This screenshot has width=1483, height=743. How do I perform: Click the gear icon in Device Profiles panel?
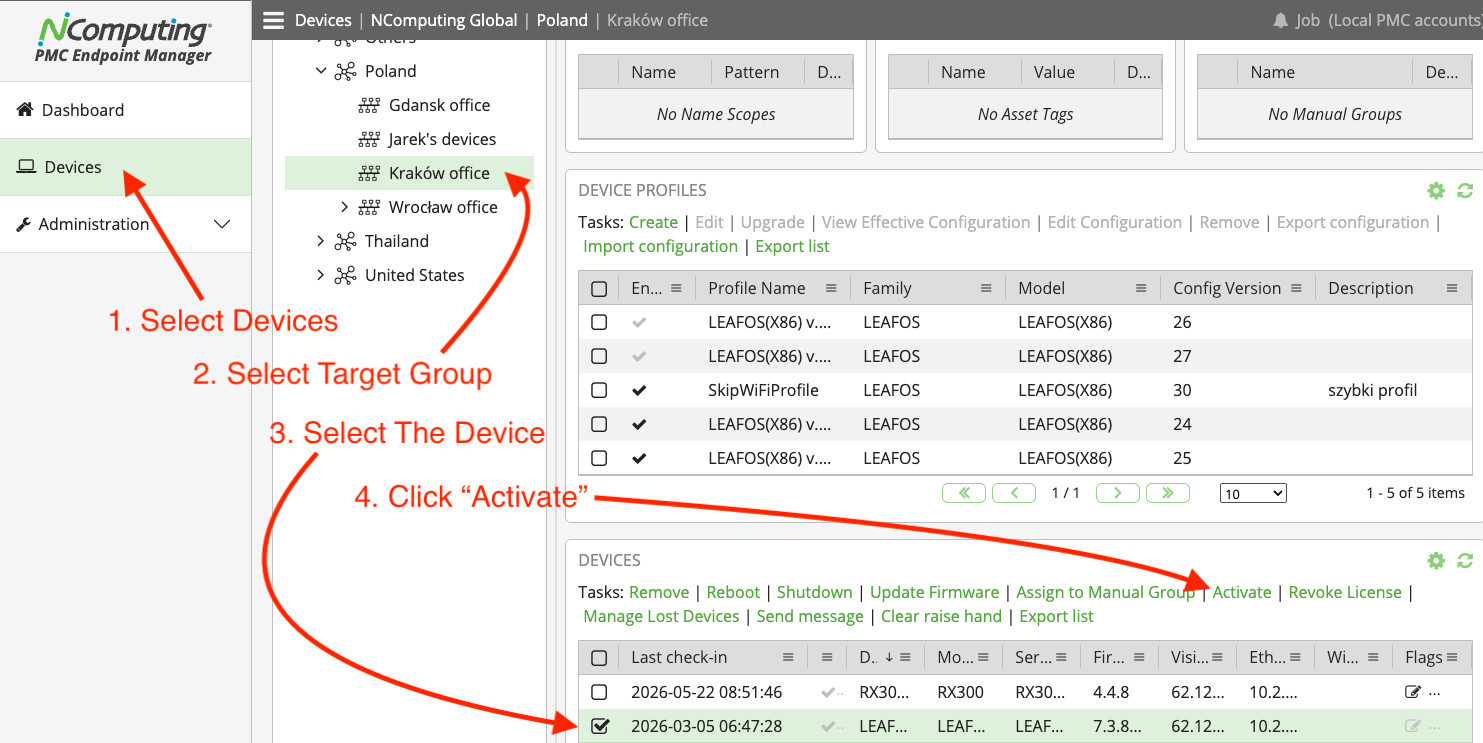[x=1436, y=191]
